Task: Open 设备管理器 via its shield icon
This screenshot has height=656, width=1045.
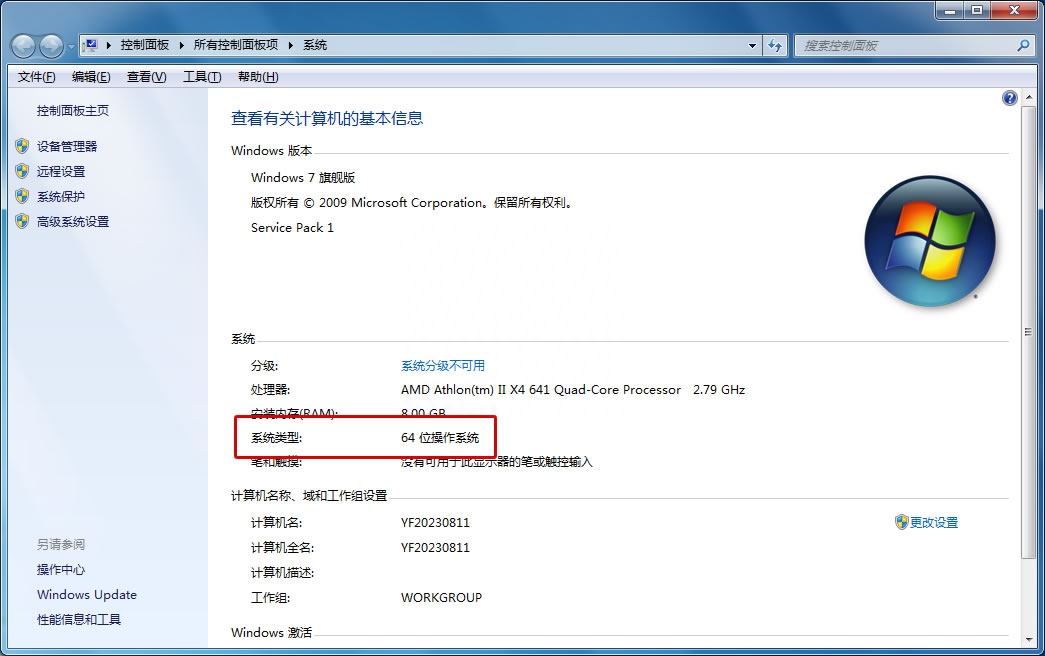Action: tap(23, 145)
